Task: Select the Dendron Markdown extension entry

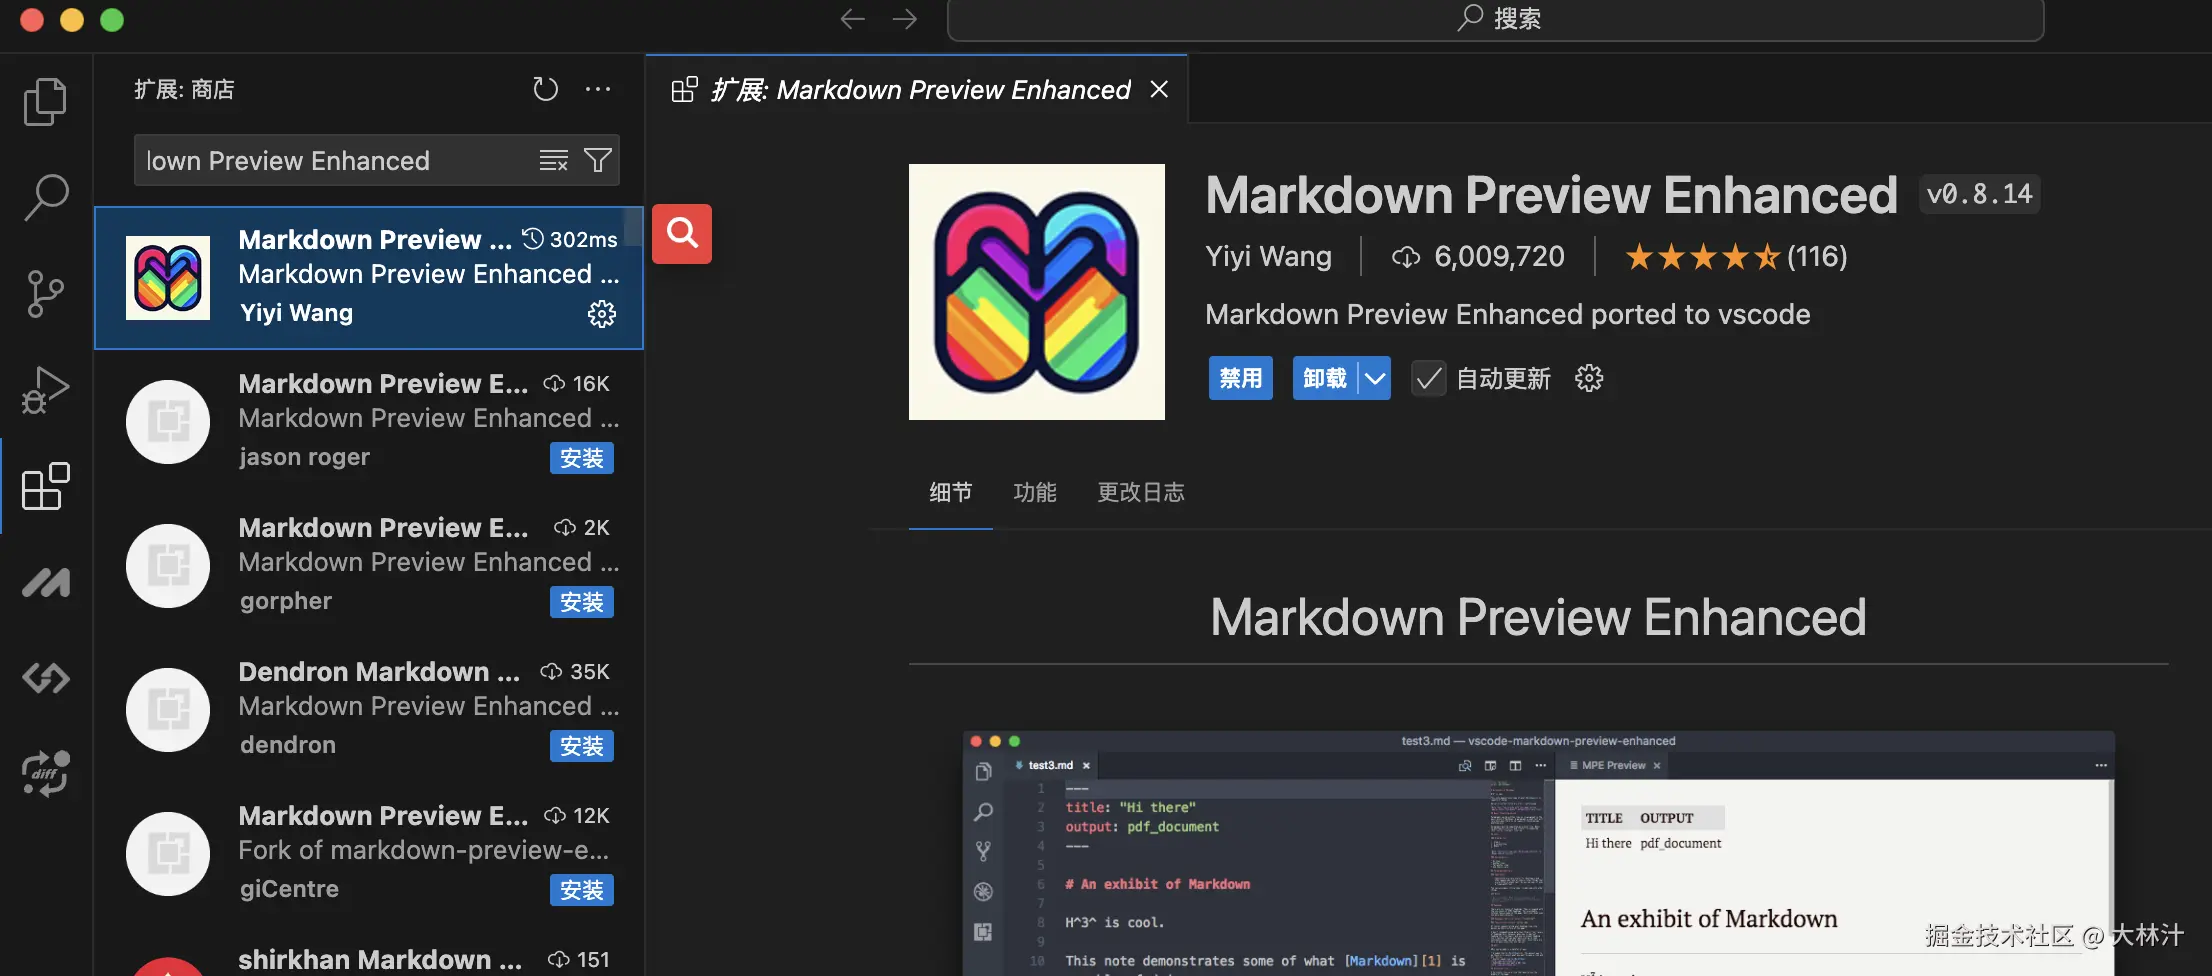Action: click(369, 710)
